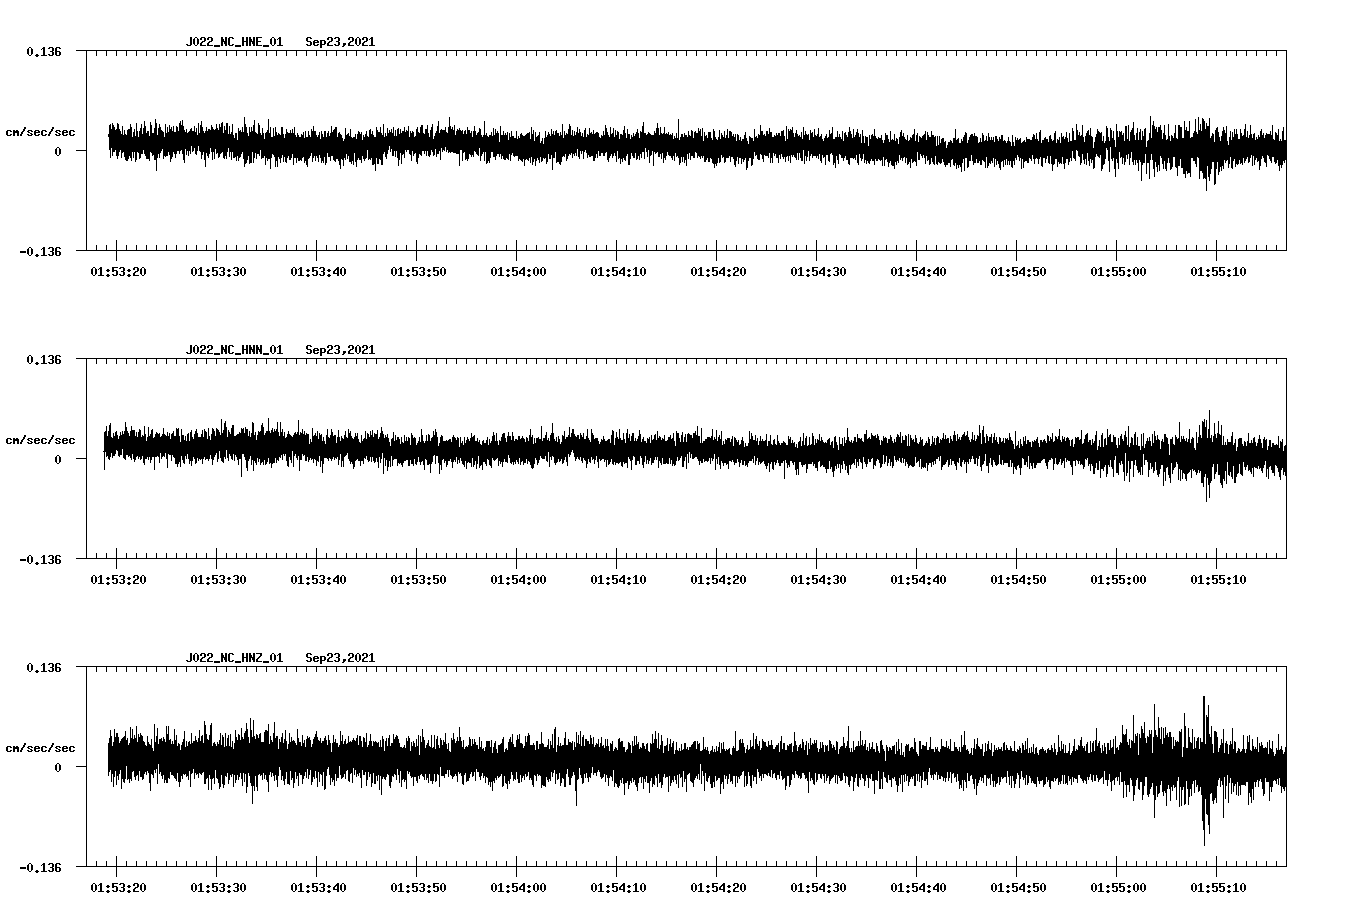Click the 01:54:50 time label under HNZ plot
1358x924 pixels.
pyautogui.click(x=1018, y=888)
